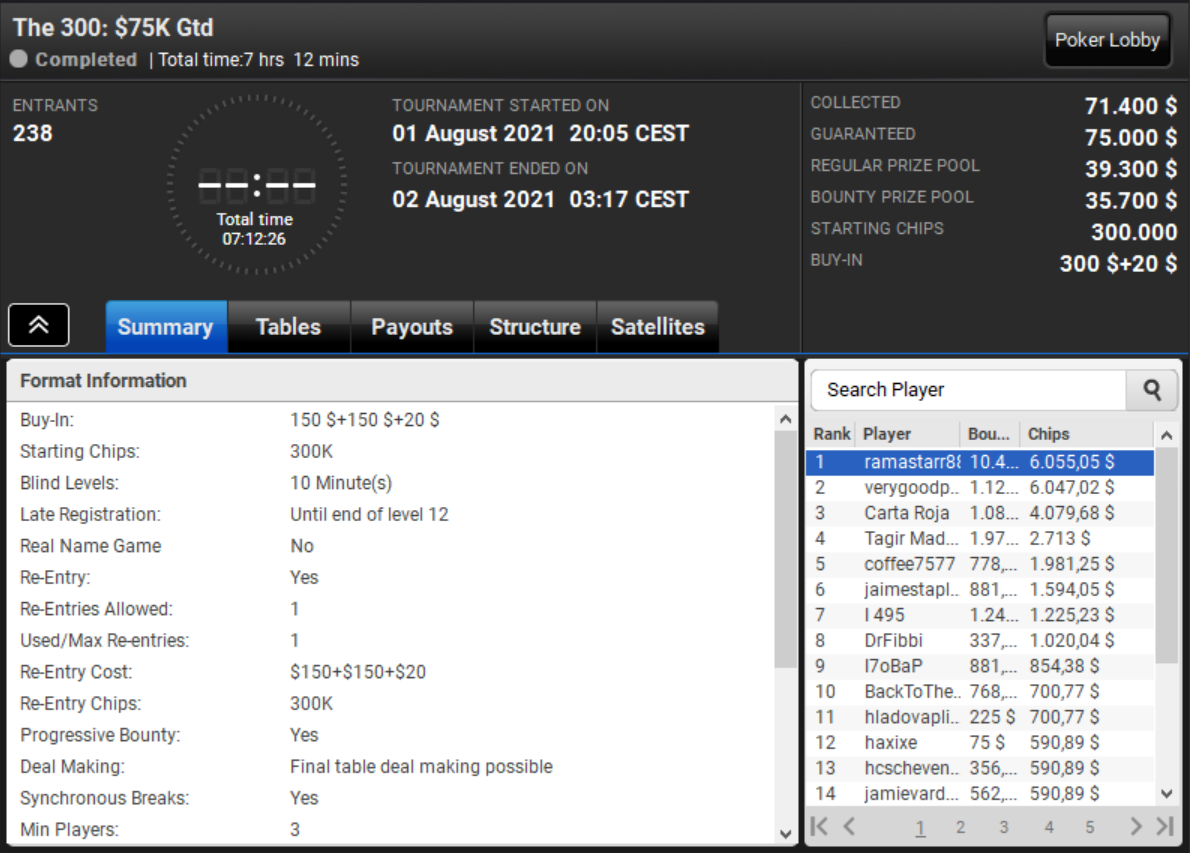
Task: Switch to the Payouts tab
Action: coord(411,327)
